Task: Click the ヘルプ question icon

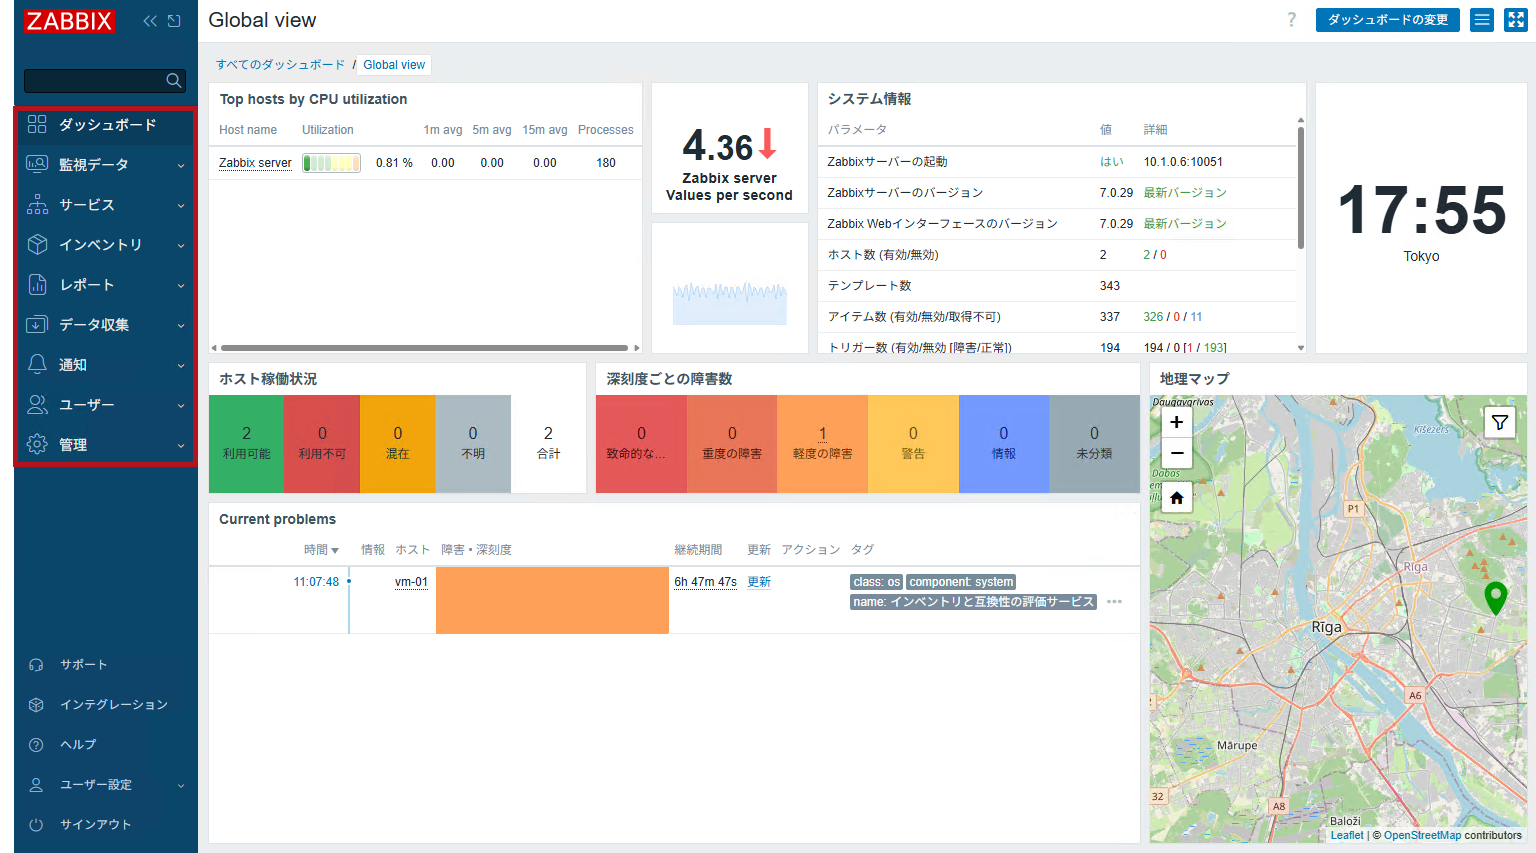Action: pos(36,745)
